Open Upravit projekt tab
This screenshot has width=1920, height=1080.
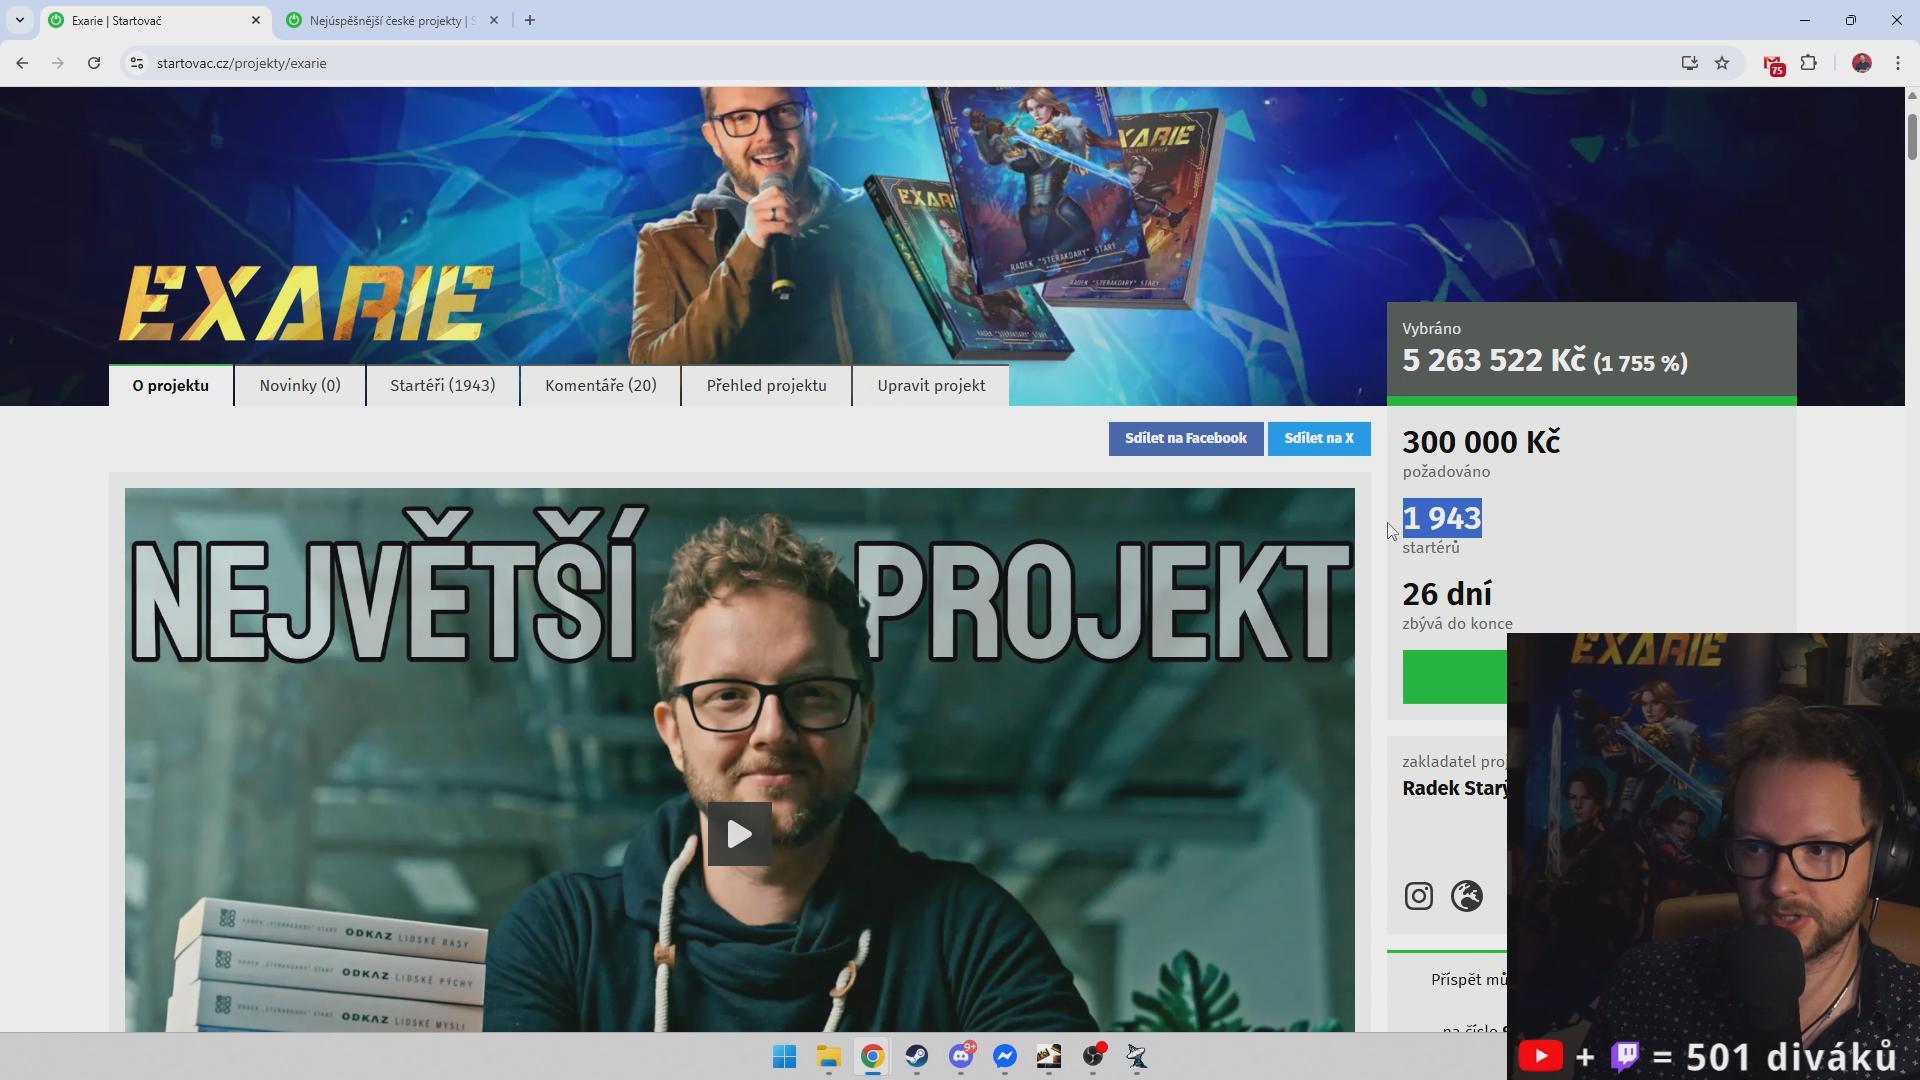930,386
